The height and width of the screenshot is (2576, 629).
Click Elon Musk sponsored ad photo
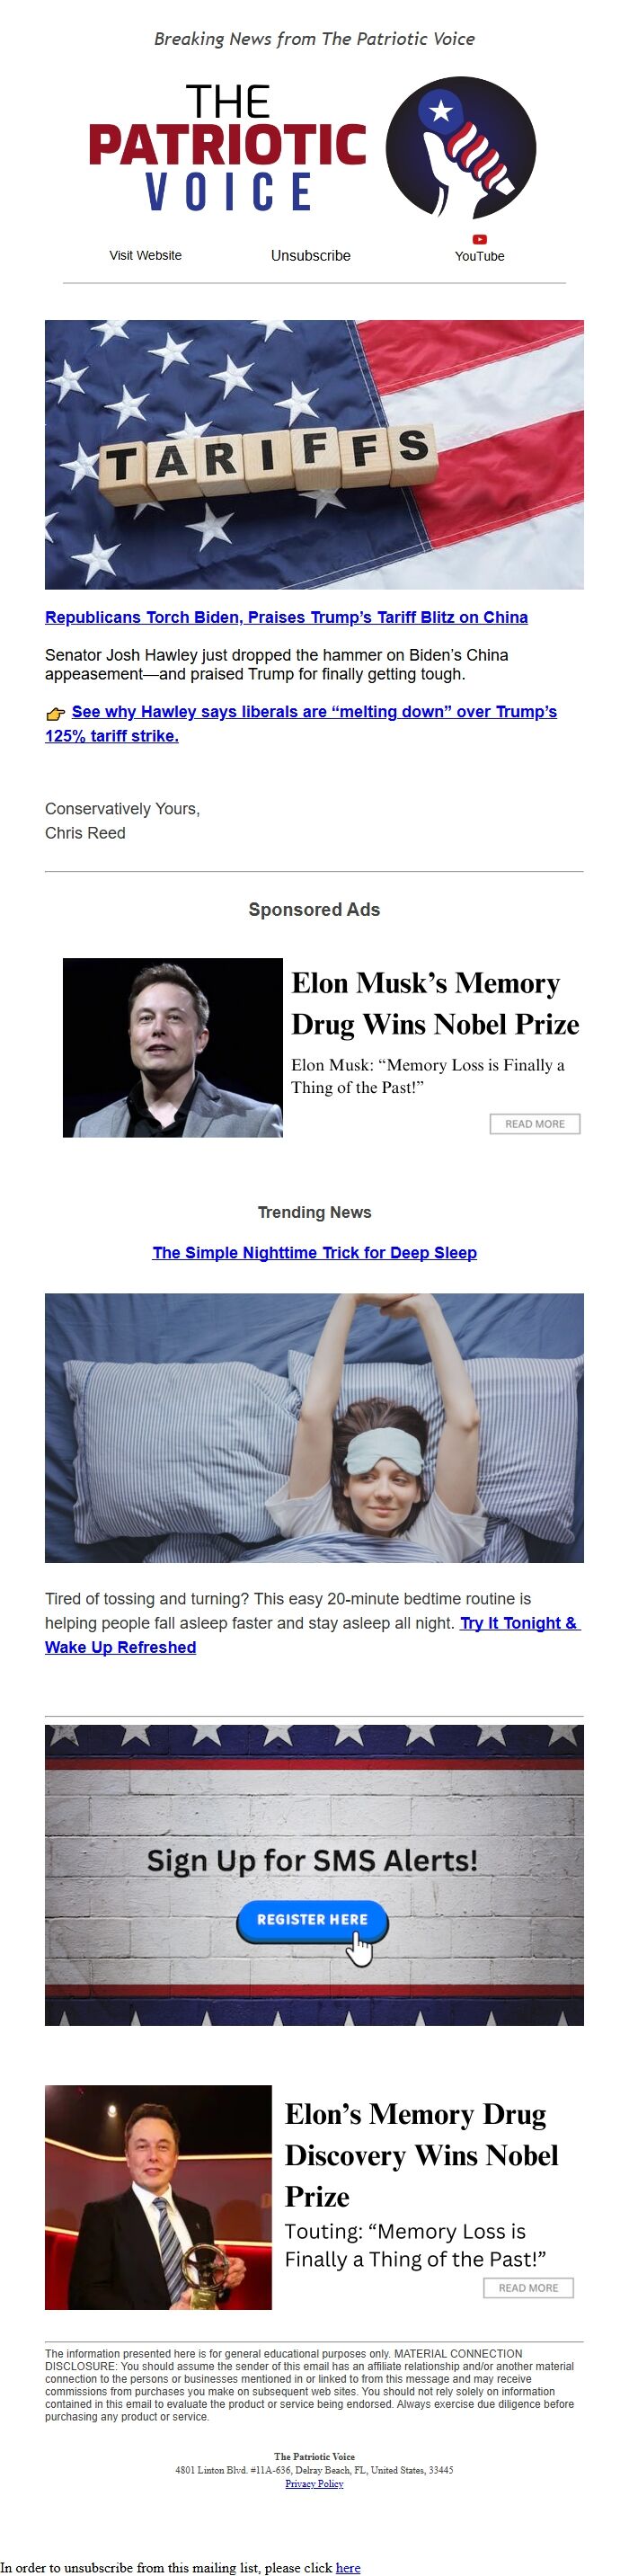(173, 1047)
